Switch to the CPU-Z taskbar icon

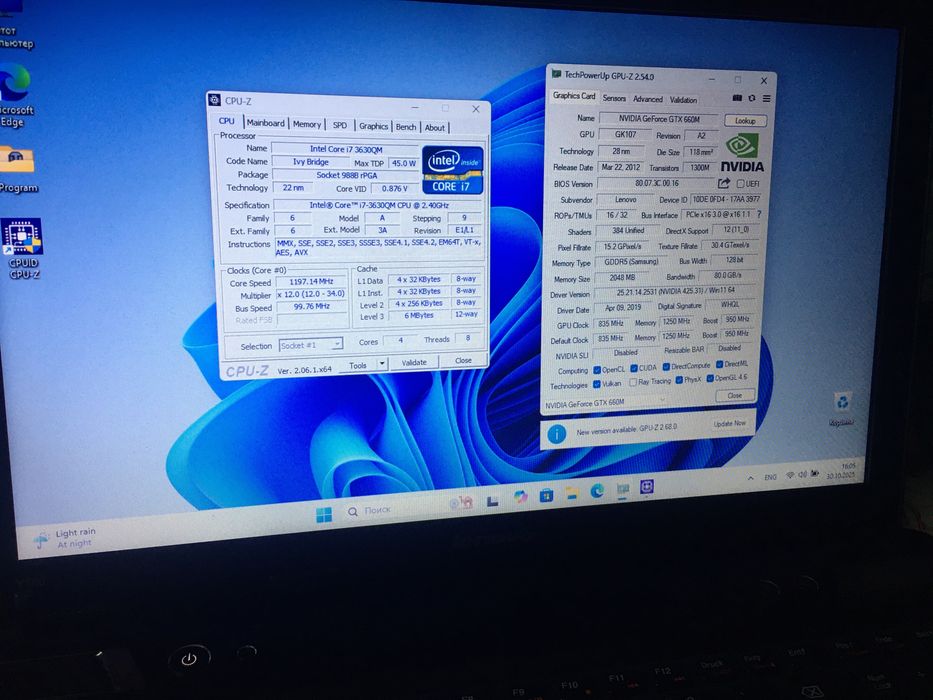[x=647, y=487]
